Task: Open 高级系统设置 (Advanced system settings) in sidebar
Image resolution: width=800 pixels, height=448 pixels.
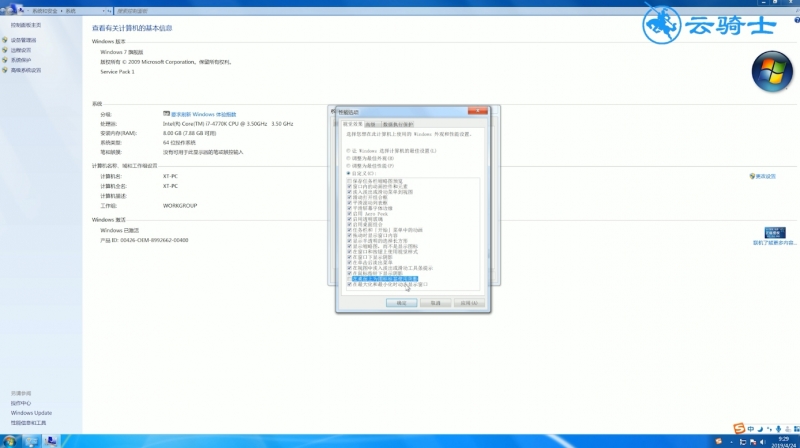Action: [x=26, y=70]
